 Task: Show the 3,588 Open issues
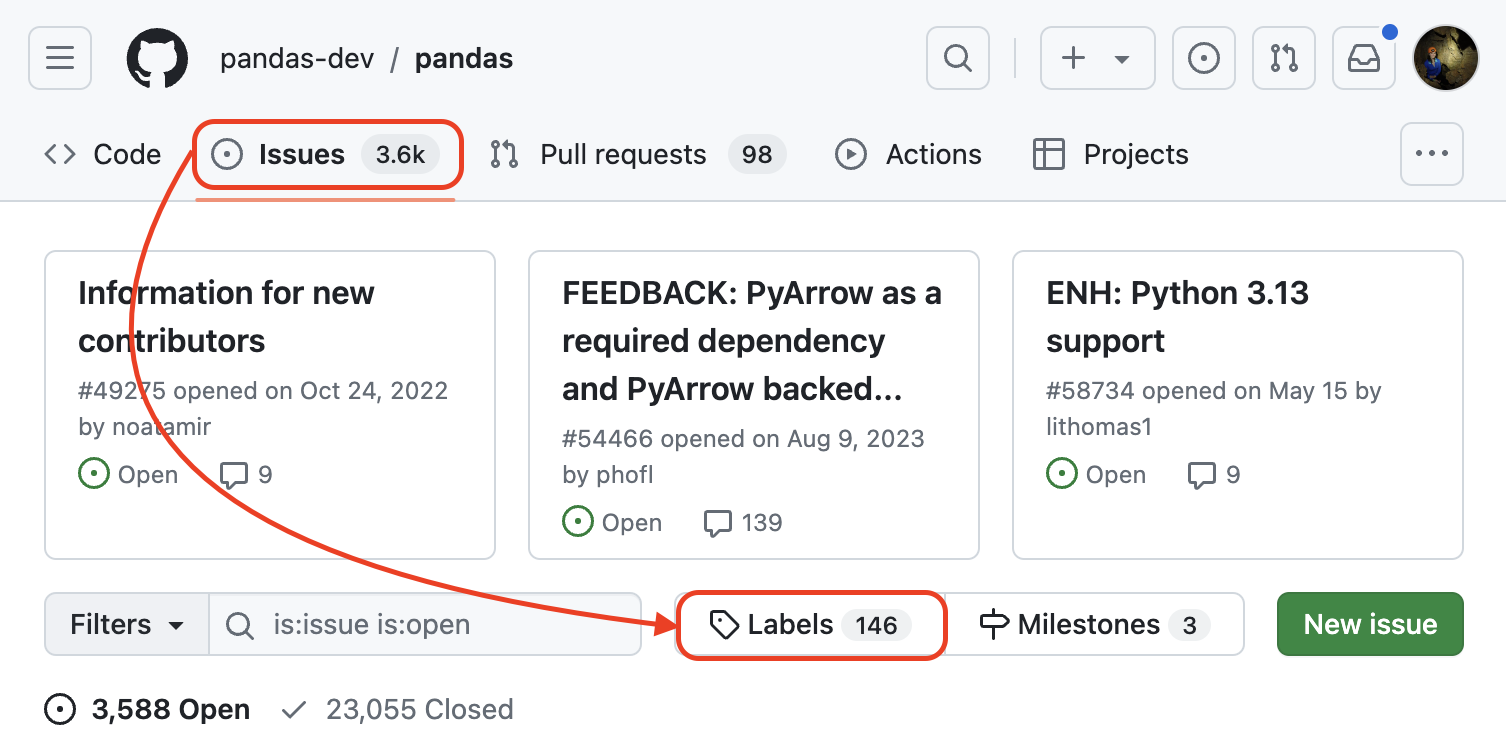(x=148, y=710)
